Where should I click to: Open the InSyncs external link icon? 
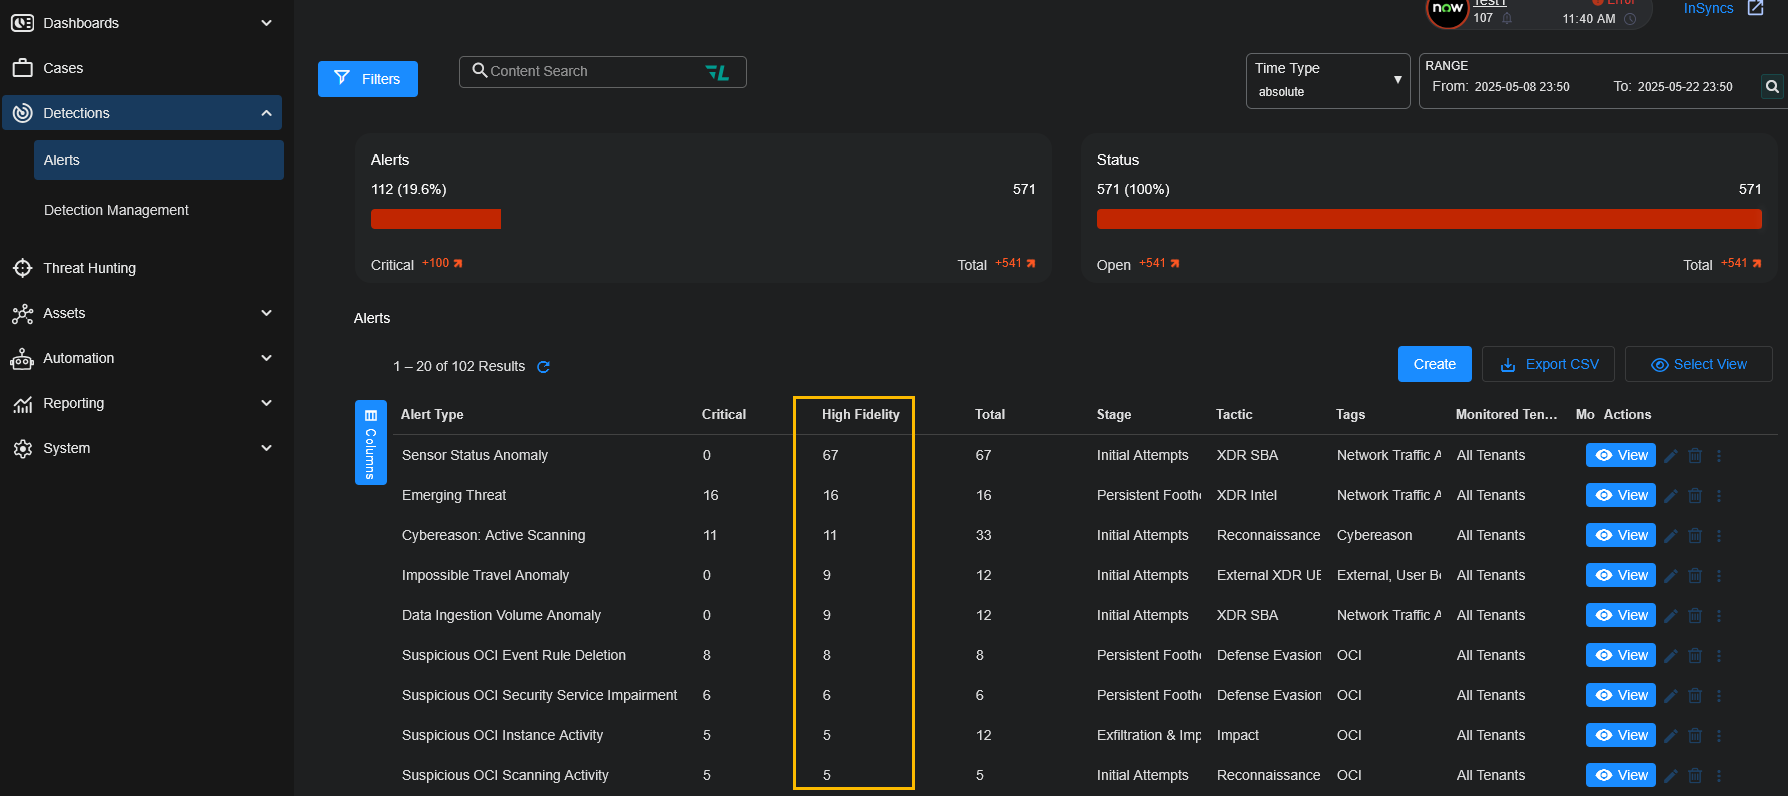point(1755,8)
